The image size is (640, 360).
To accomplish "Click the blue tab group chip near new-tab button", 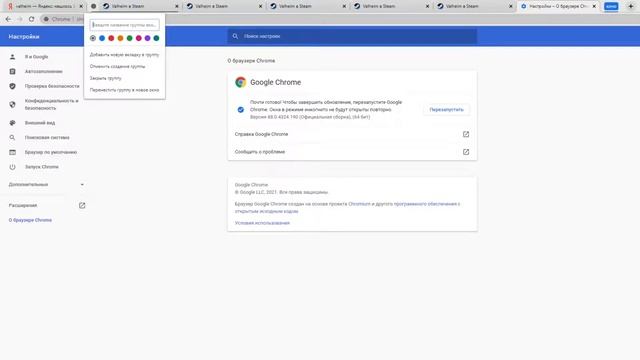I will click(x=611, y=6).
